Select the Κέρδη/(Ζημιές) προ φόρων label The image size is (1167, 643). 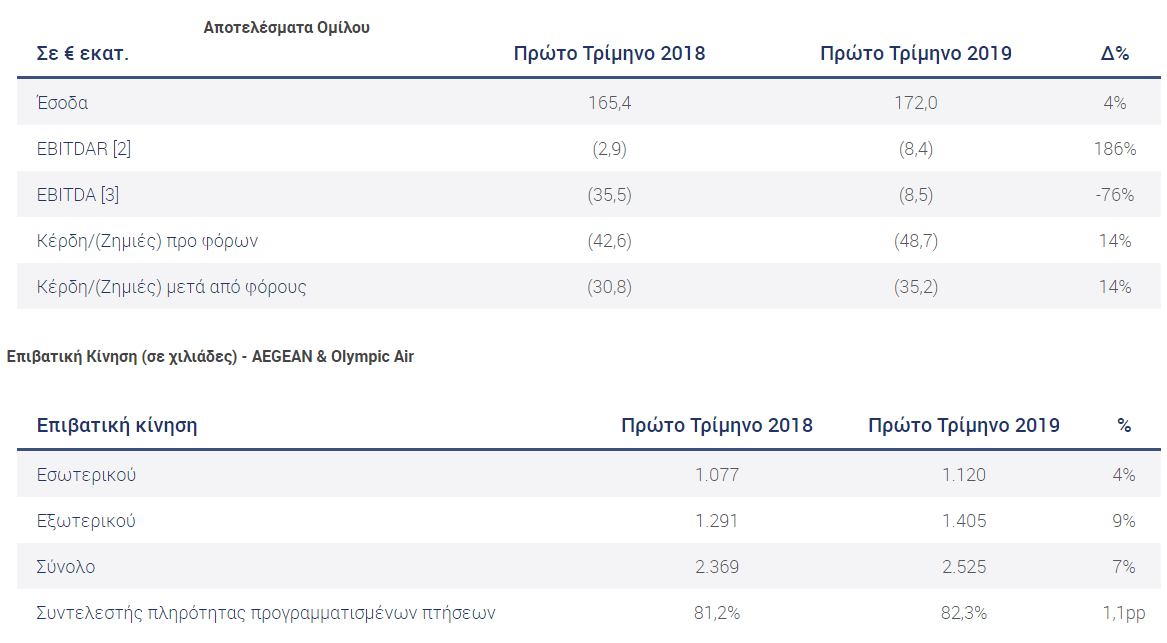point(147,241)
